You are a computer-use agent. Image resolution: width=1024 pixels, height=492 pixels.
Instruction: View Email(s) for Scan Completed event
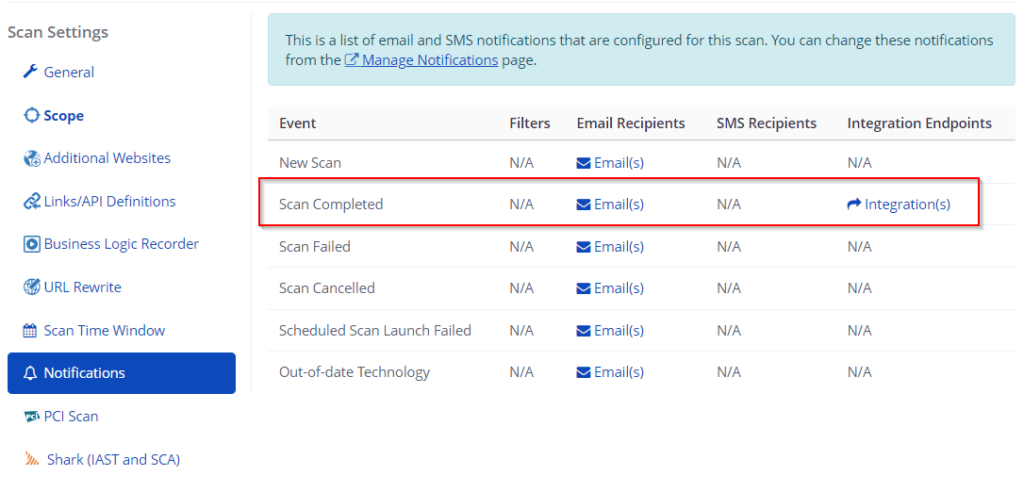point(610,205)
